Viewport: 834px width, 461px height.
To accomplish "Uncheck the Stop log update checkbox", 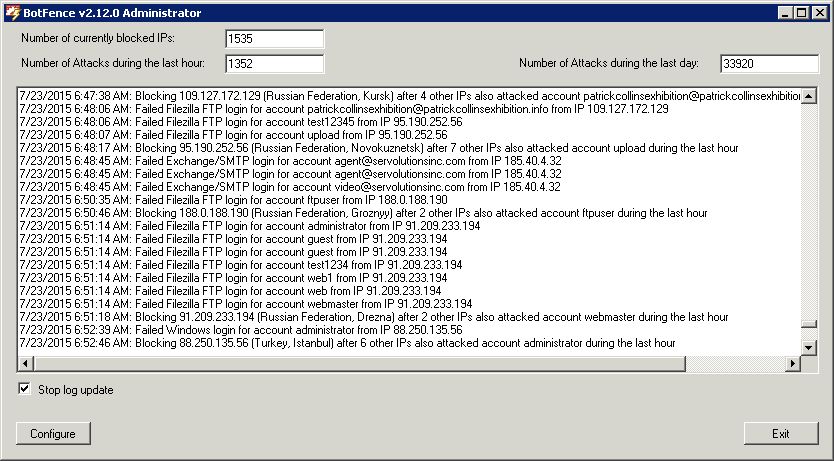I will 24,389.
